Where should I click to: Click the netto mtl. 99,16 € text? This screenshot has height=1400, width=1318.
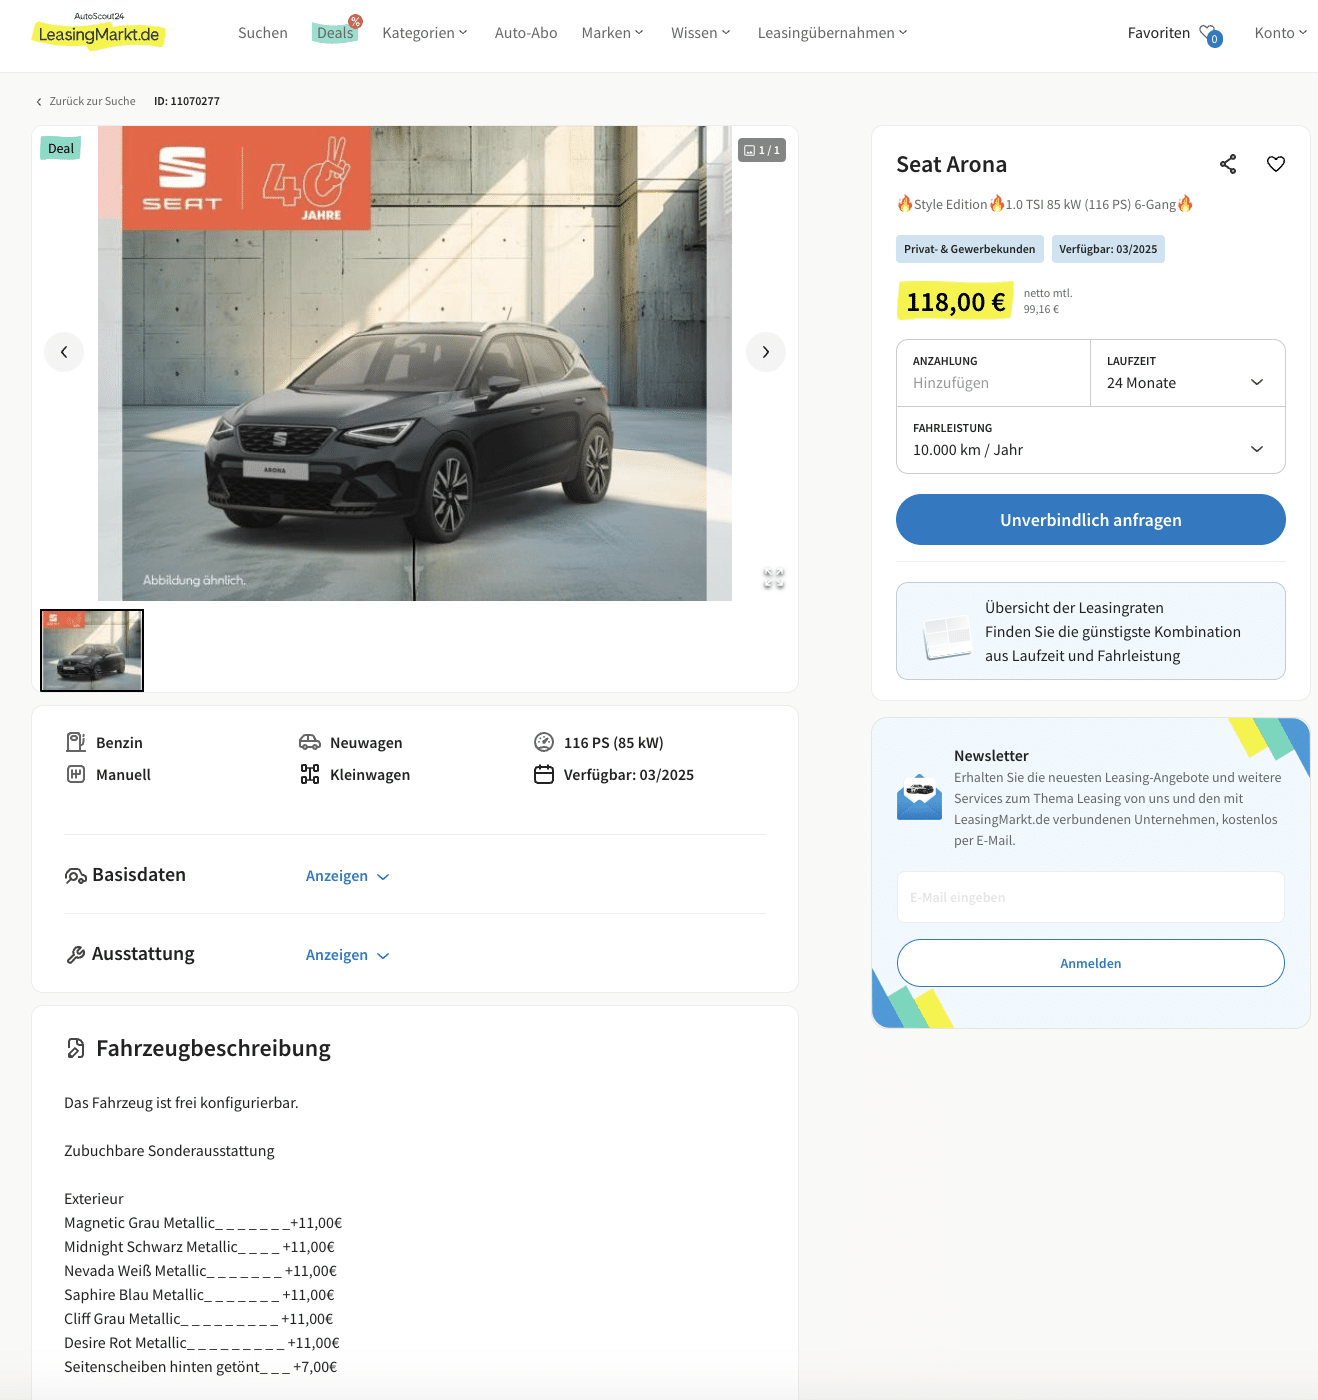(1047, 301)
